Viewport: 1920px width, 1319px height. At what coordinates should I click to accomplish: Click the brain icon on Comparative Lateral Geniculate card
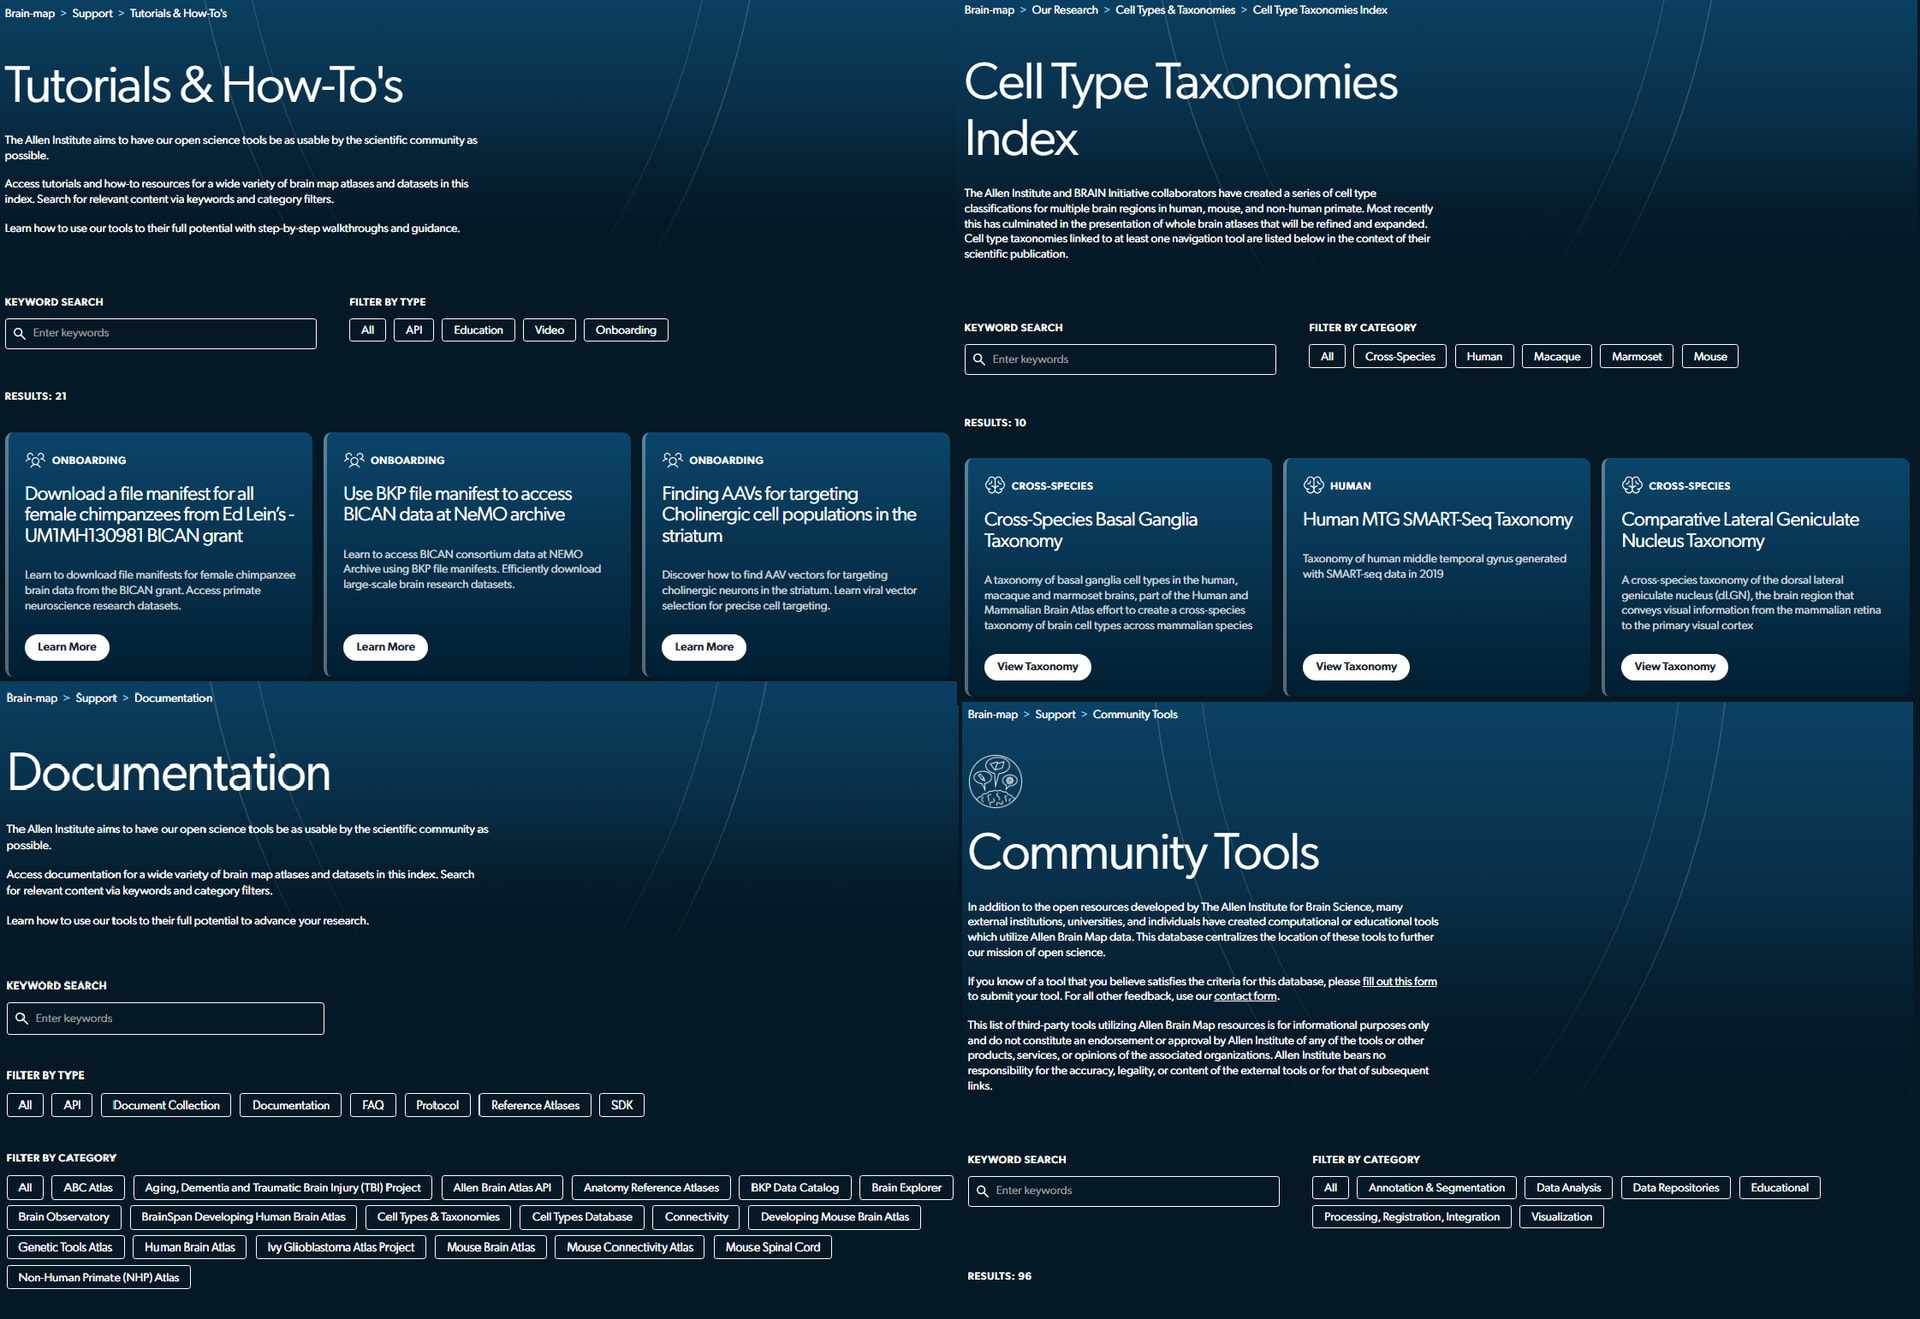pyautogui.click(x=1632, y=485)
